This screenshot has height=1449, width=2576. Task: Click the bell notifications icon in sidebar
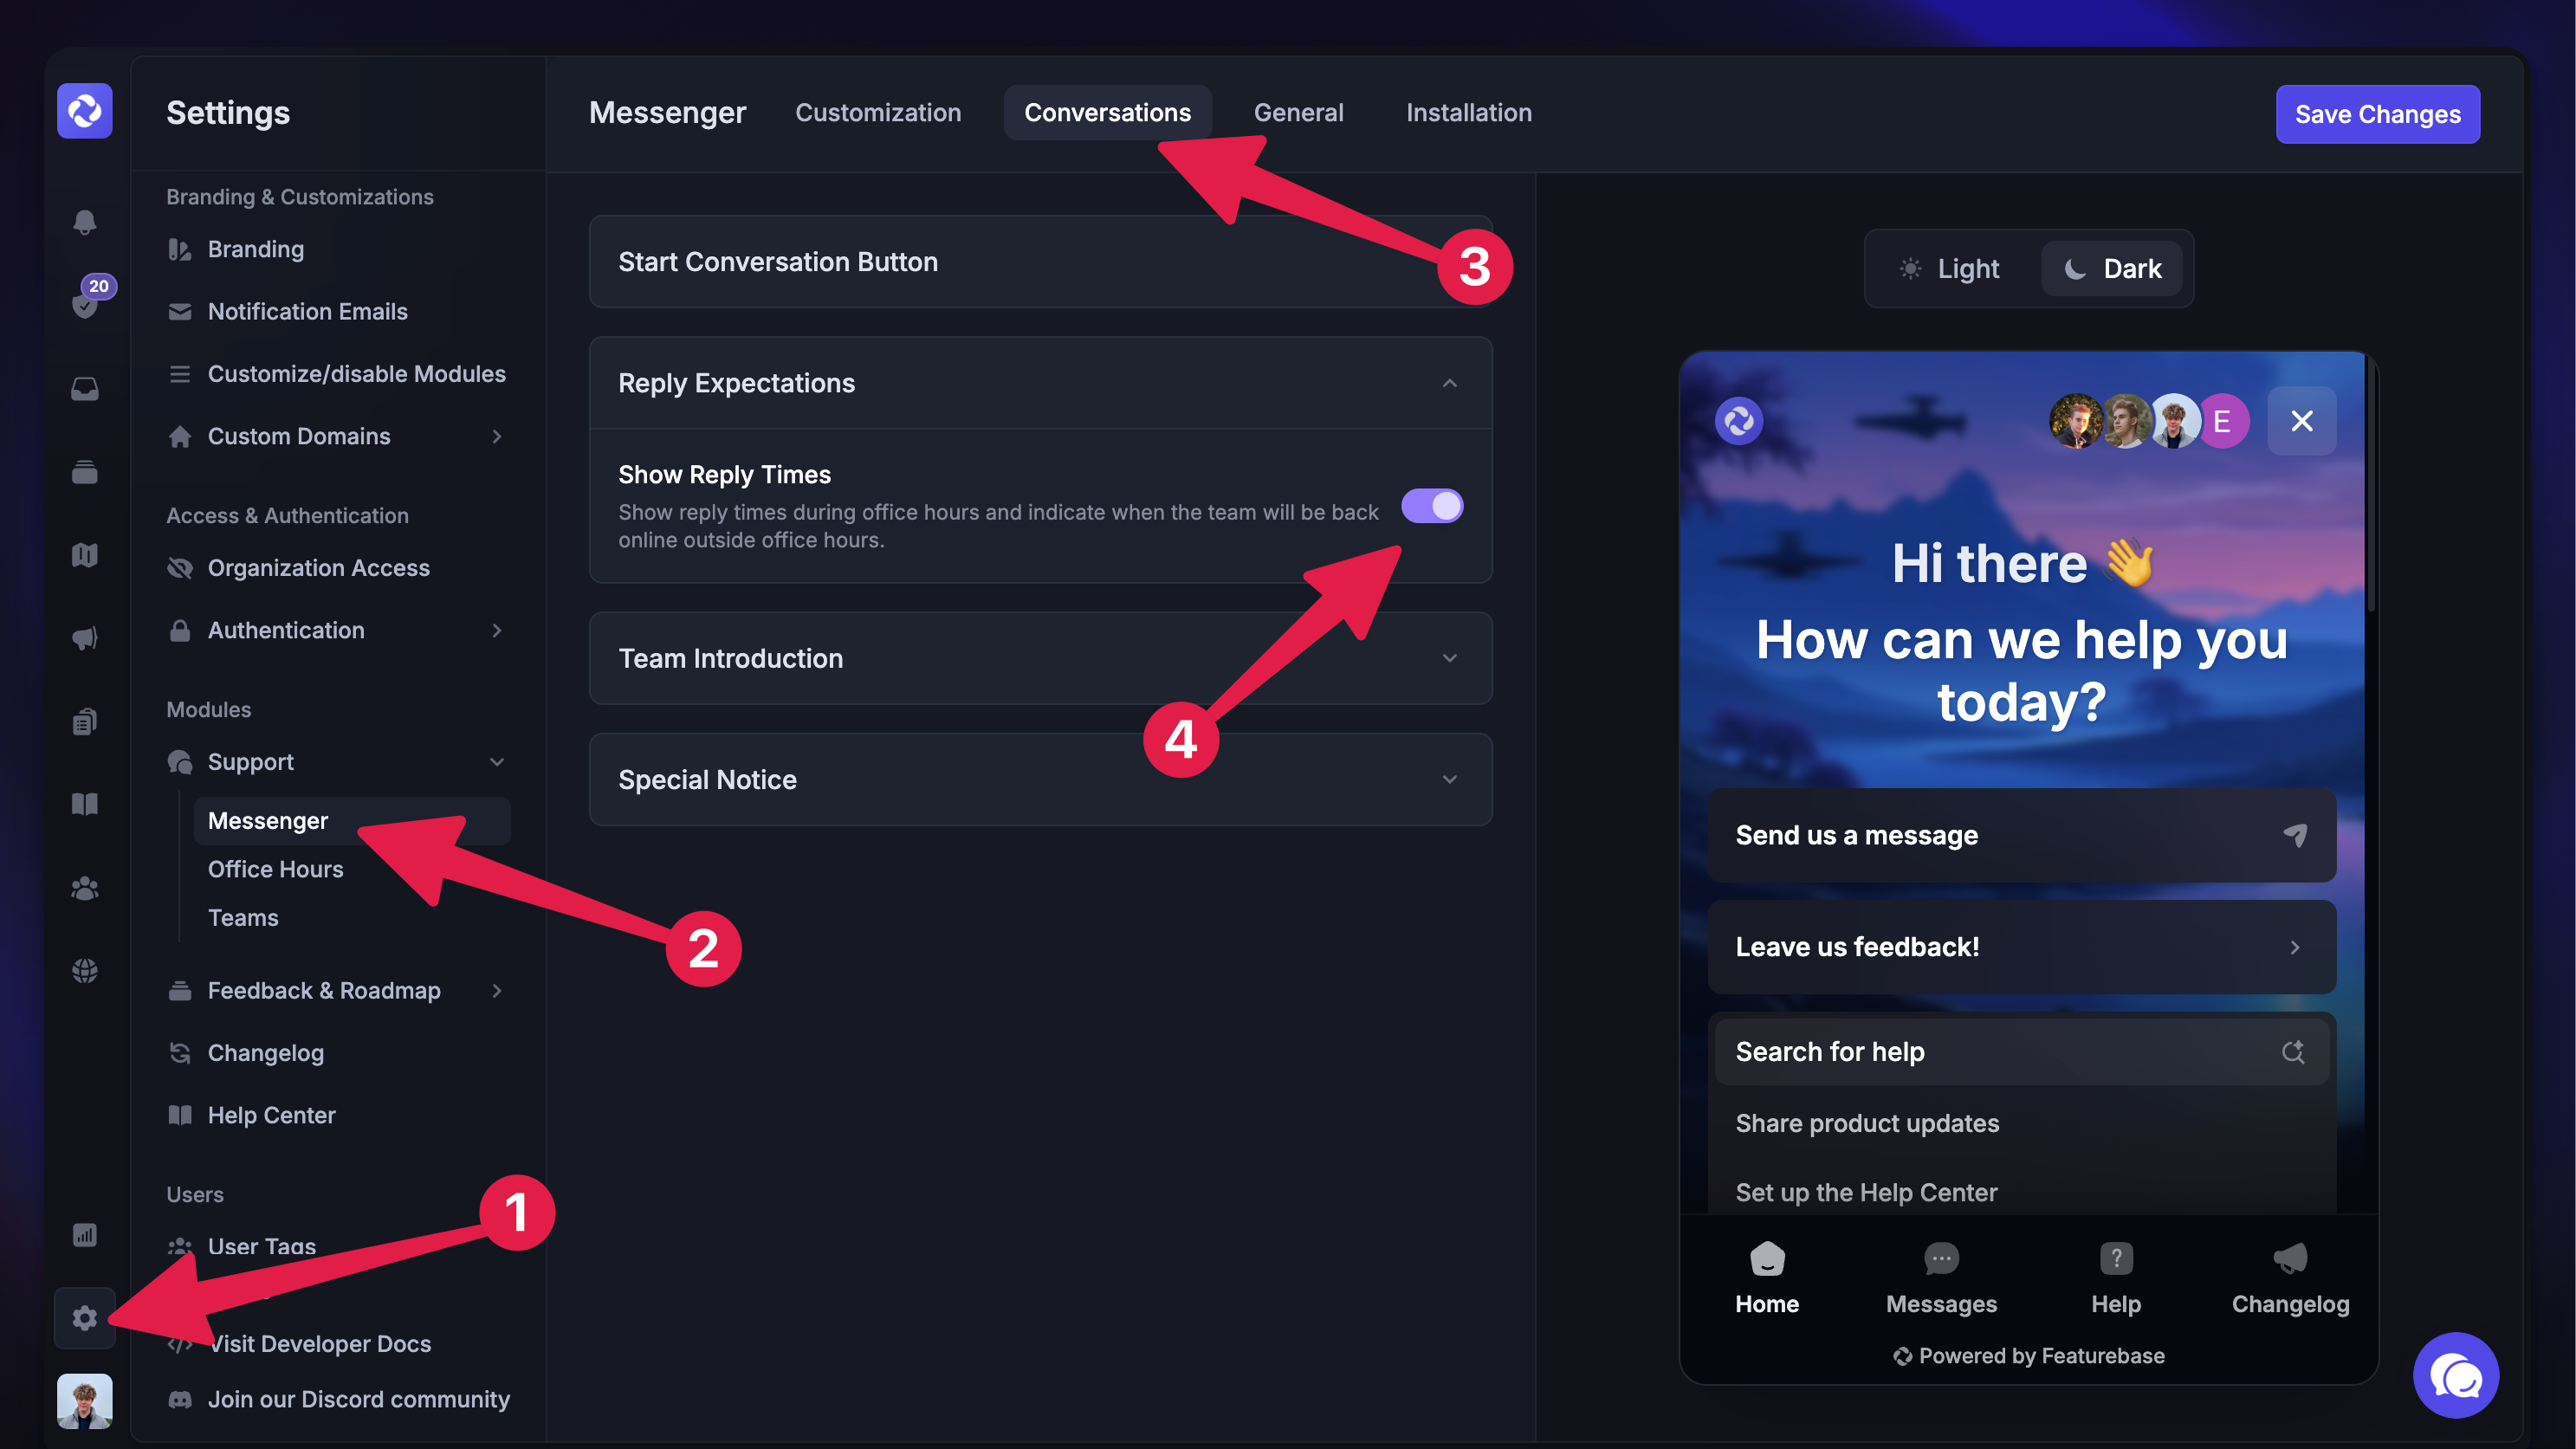[x=85, y=221]
